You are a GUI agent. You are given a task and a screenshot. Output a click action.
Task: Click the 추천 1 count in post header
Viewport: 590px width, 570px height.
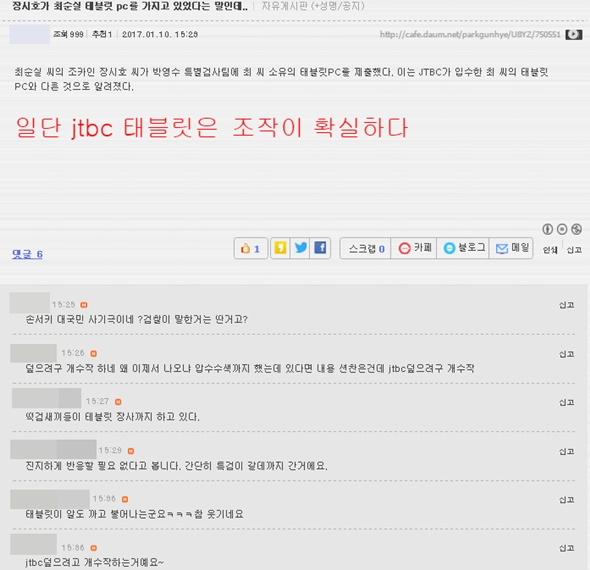(102, 35)
